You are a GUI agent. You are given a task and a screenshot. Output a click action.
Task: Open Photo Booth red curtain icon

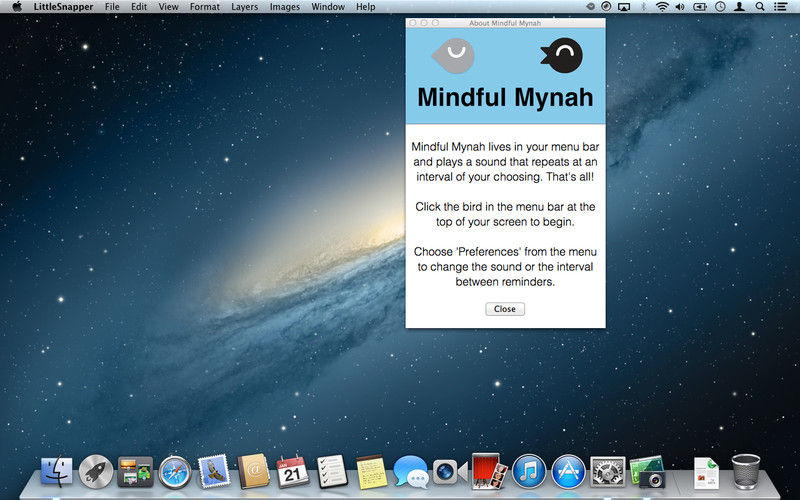(489, 471)
